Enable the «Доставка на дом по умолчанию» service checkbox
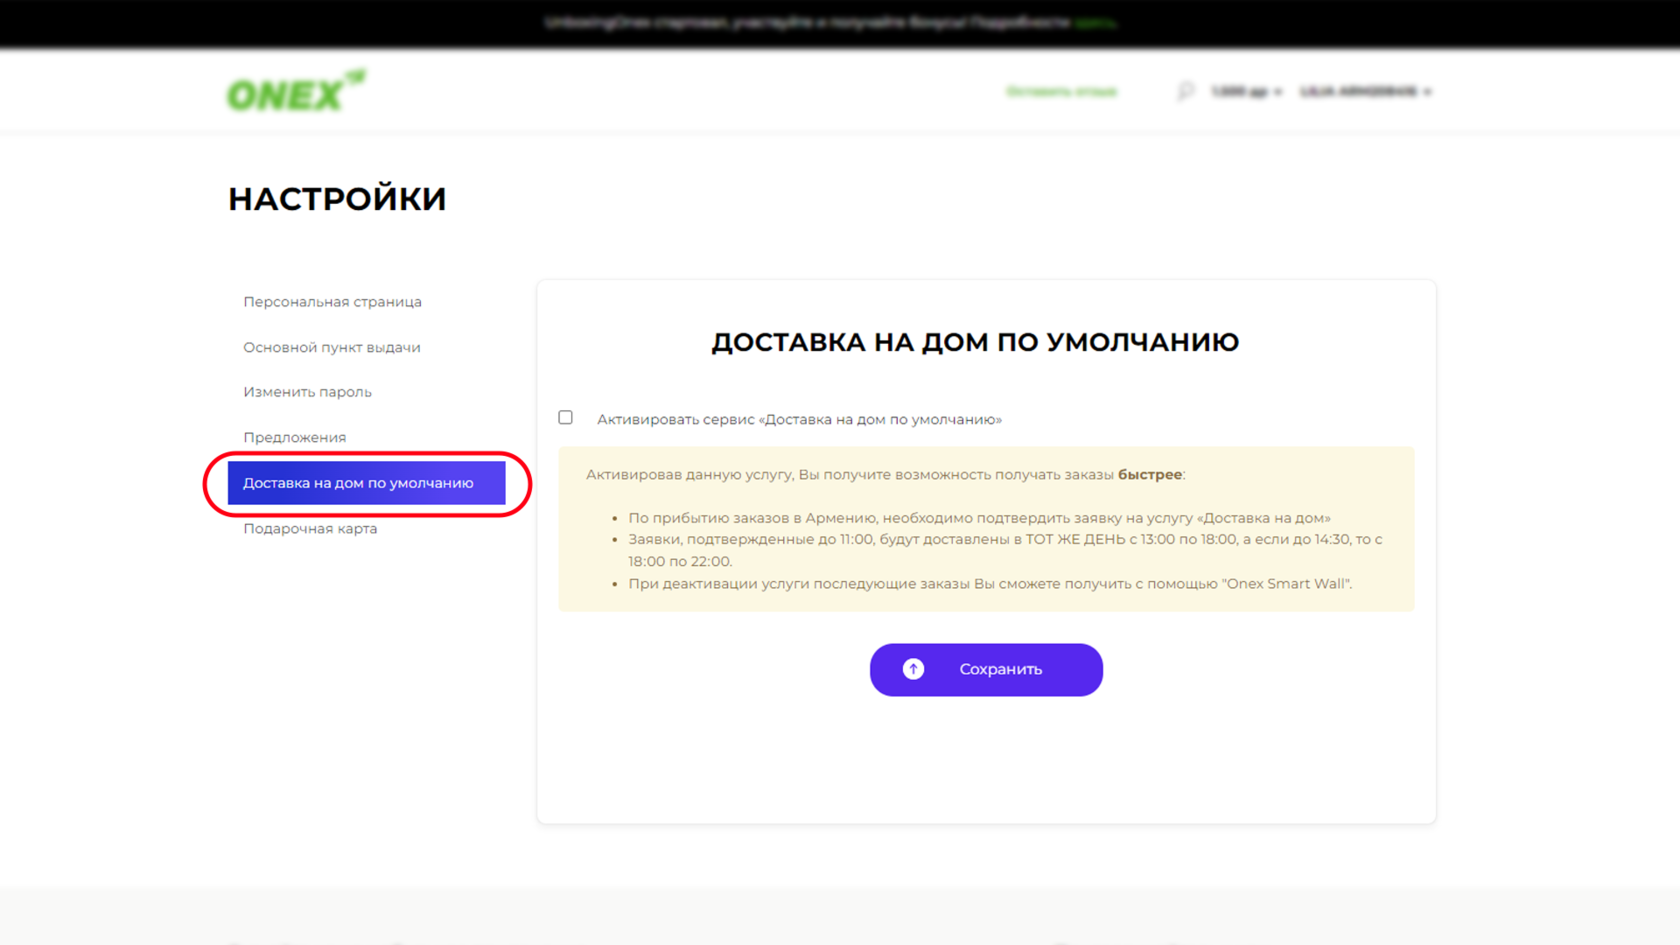 tap(566, 418)
